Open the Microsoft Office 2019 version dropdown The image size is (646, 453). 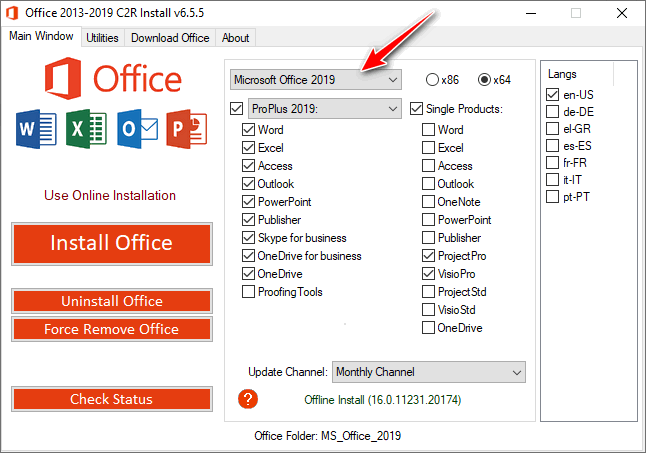coord(314,79)
